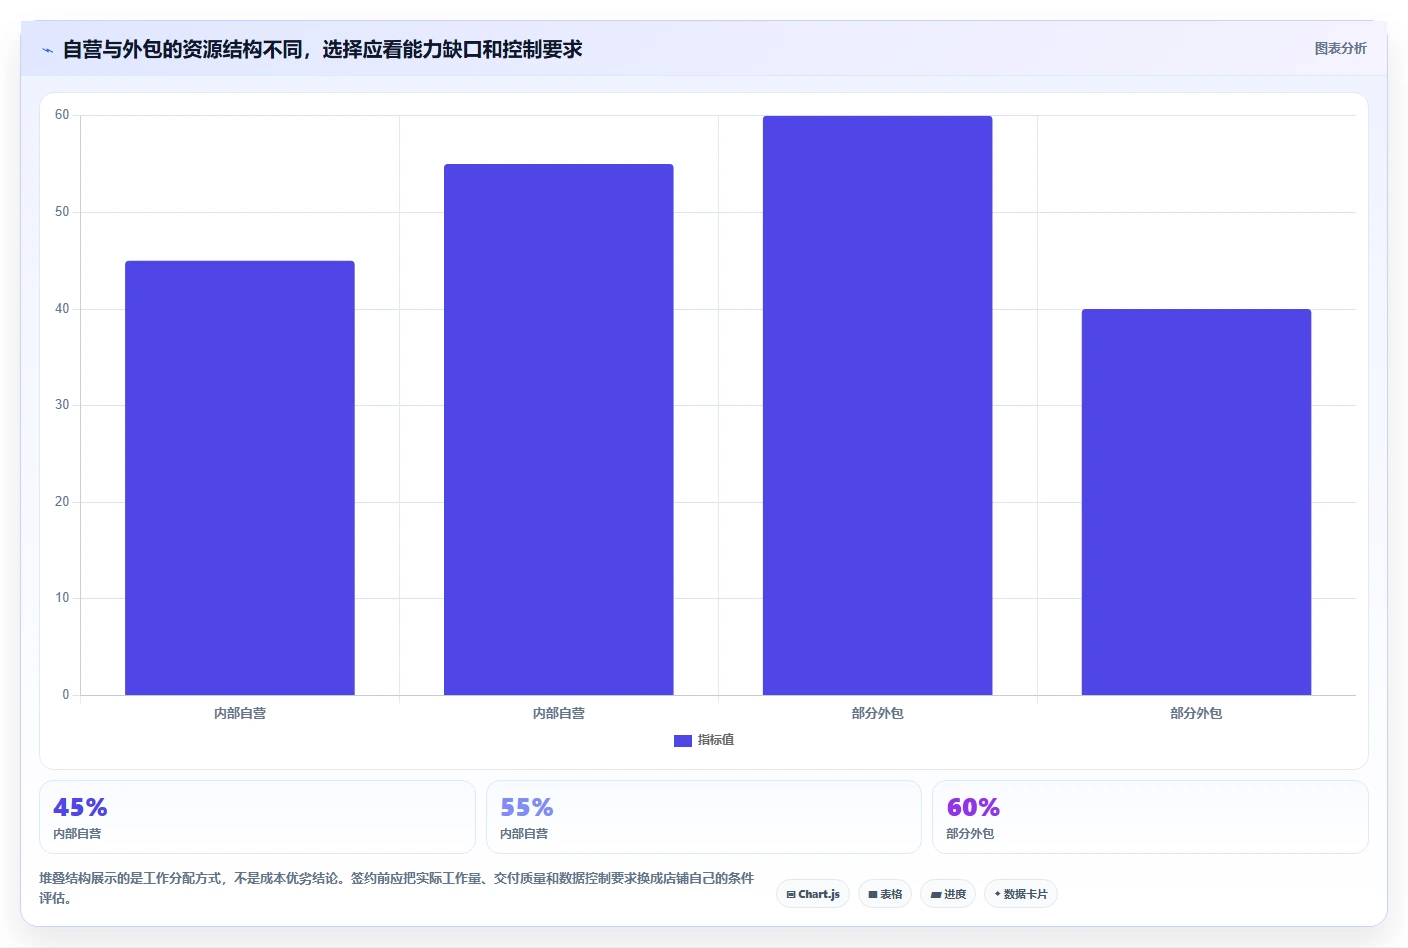This screenshot has height=948, width=1408.
Task: Click the bar with value 55
Action: (x=559, y=430)
